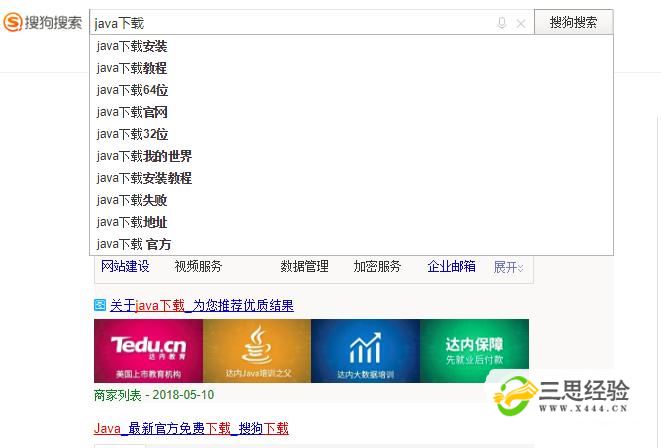The height and width of the screenshot is (448, 661).
Task: Select suggestion java下载失败
Action: (x=132, y=200)
